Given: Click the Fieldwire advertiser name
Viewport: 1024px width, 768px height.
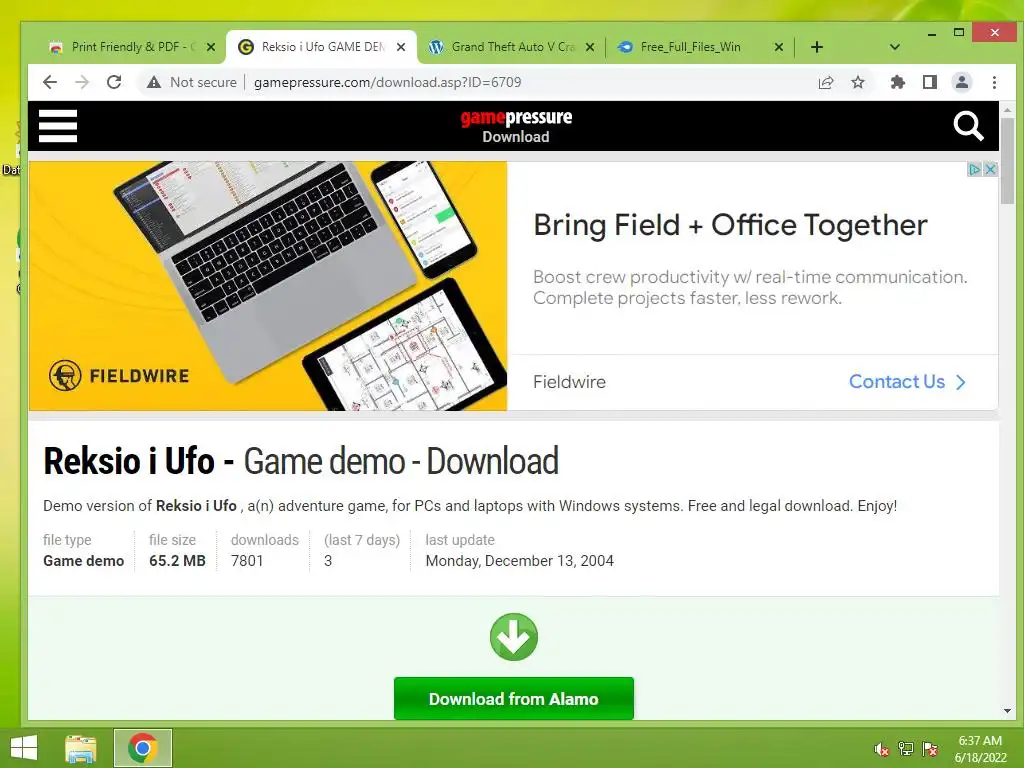Looking at the screenshot, I should pyautogui.click(x=569, y=382).
